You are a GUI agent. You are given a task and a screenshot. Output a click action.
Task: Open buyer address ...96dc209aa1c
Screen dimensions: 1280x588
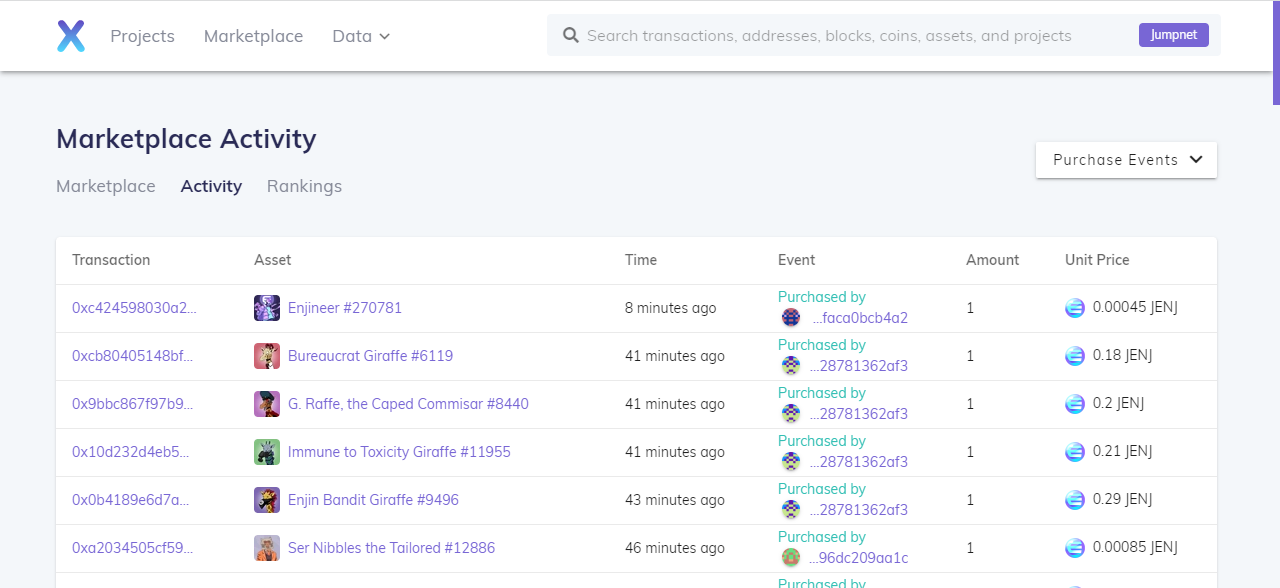click(859, 558)
